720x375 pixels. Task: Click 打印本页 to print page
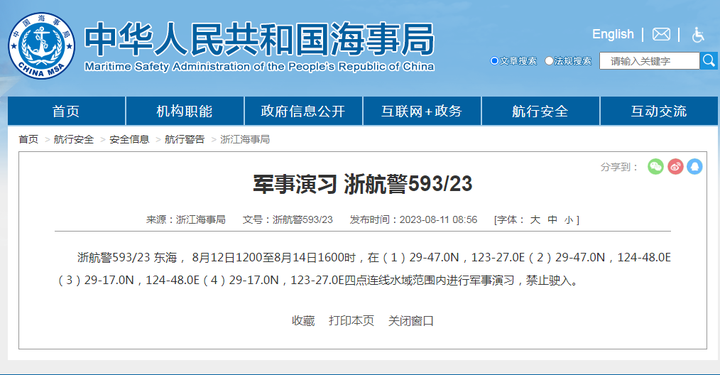click(351, 320)
